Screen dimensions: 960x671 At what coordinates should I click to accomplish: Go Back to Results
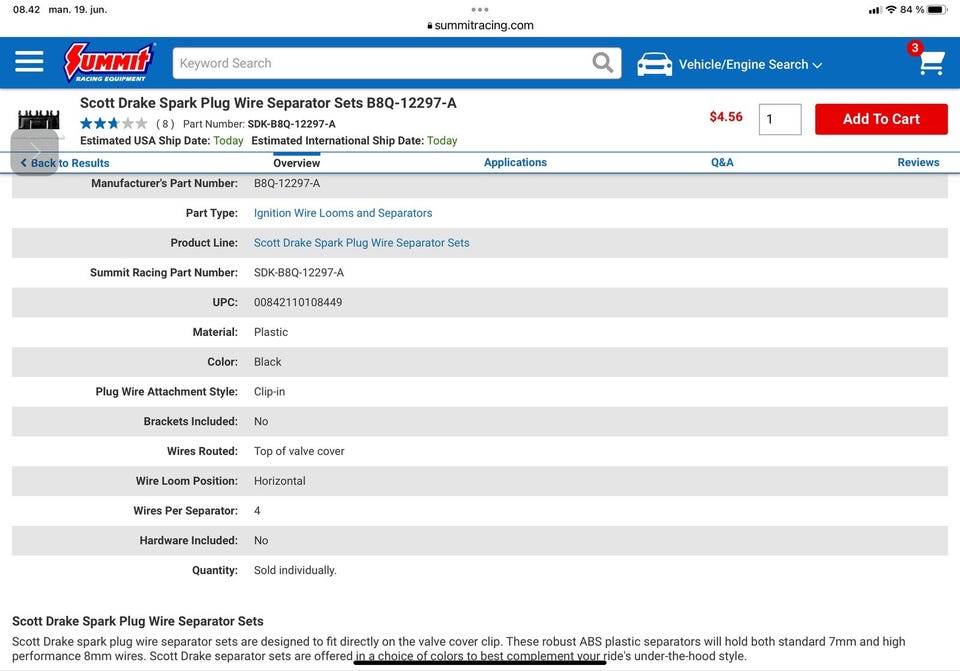point(68,163)
